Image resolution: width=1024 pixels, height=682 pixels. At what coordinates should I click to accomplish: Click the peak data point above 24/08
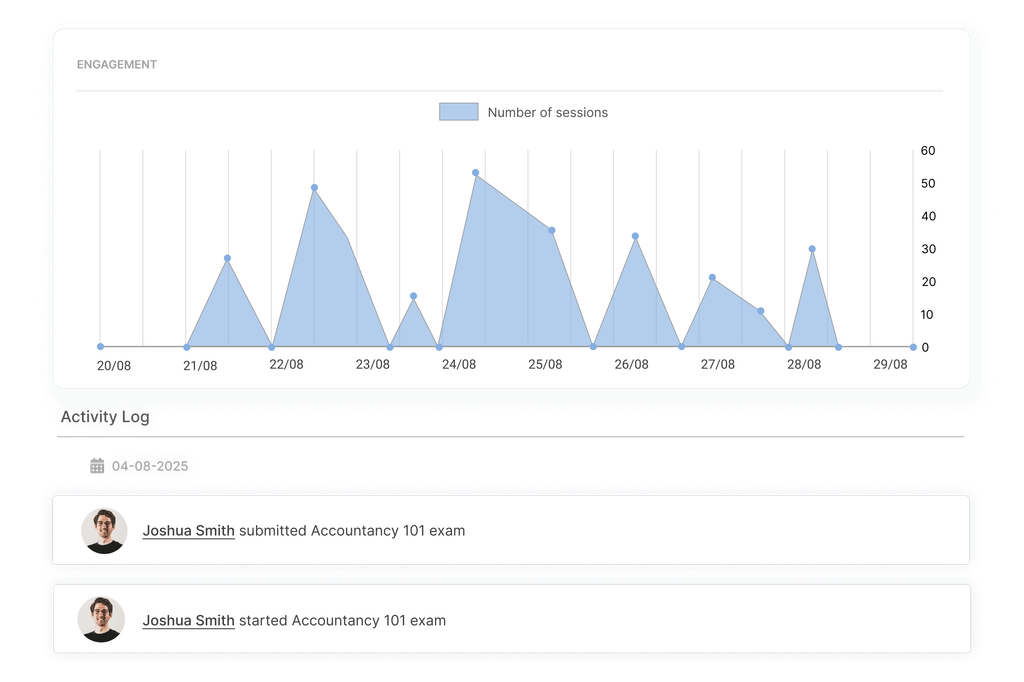(x=475, y=174)
